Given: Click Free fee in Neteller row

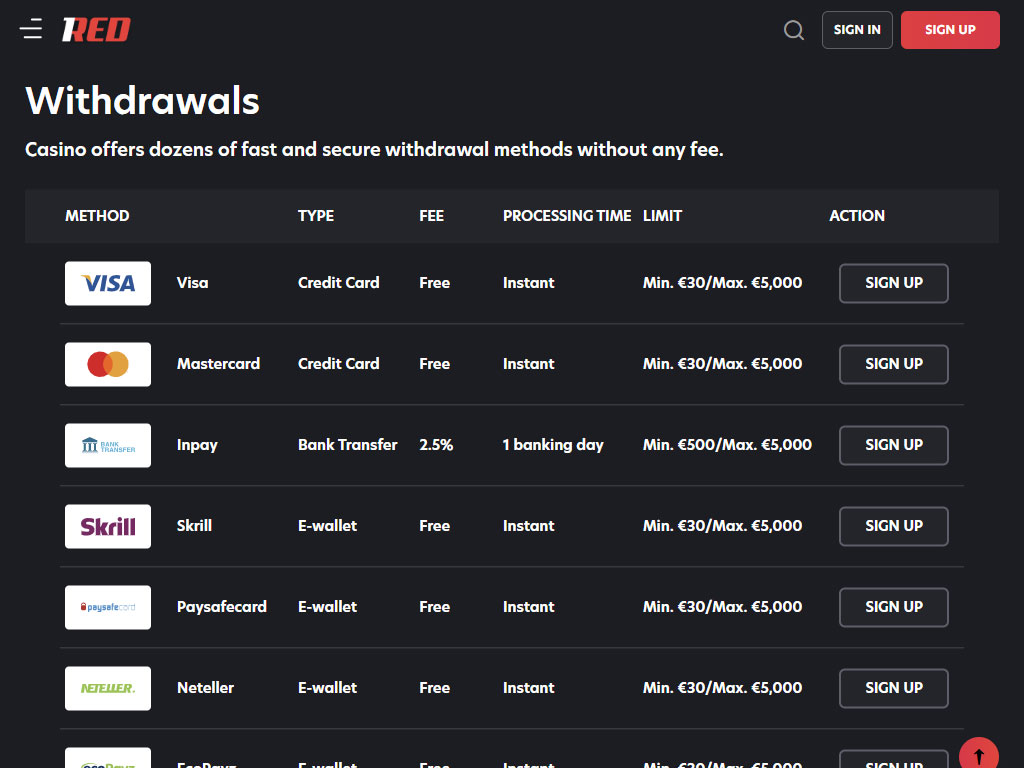Looking at the screenshot, I should [x=434, y=688].
